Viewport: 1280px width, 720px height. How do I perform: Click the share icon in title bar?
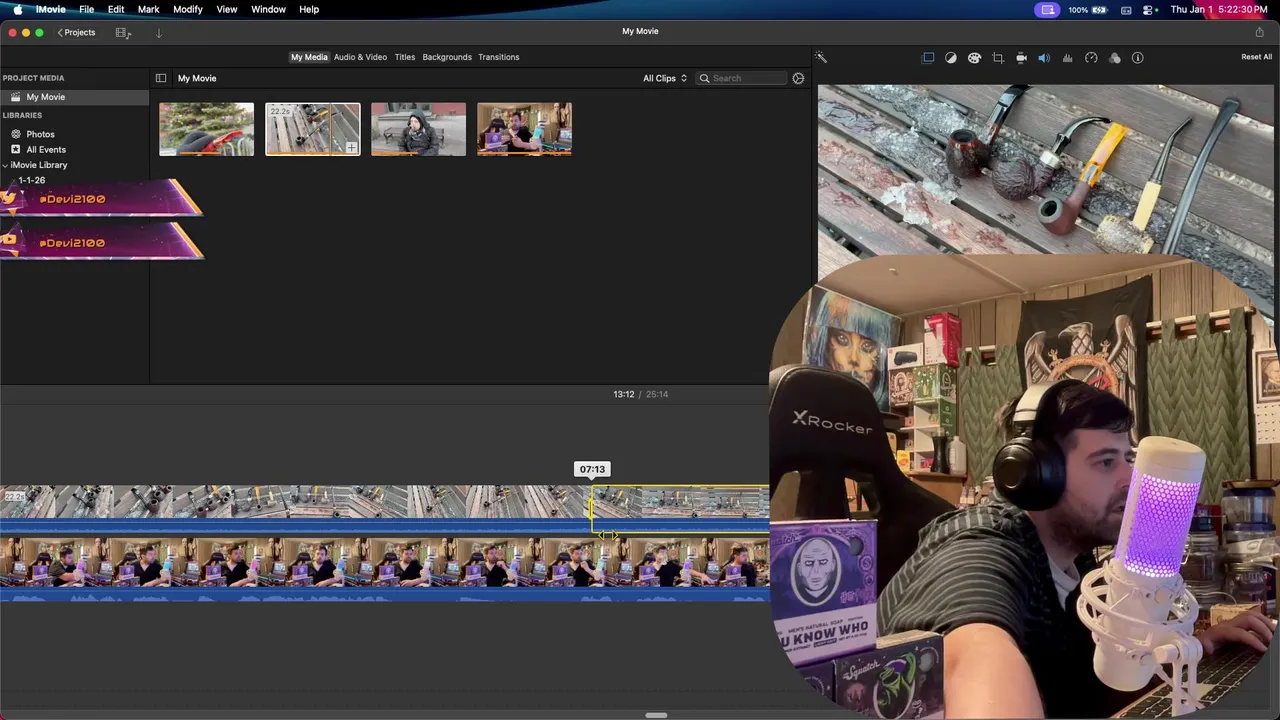[x=1259, y=32]
